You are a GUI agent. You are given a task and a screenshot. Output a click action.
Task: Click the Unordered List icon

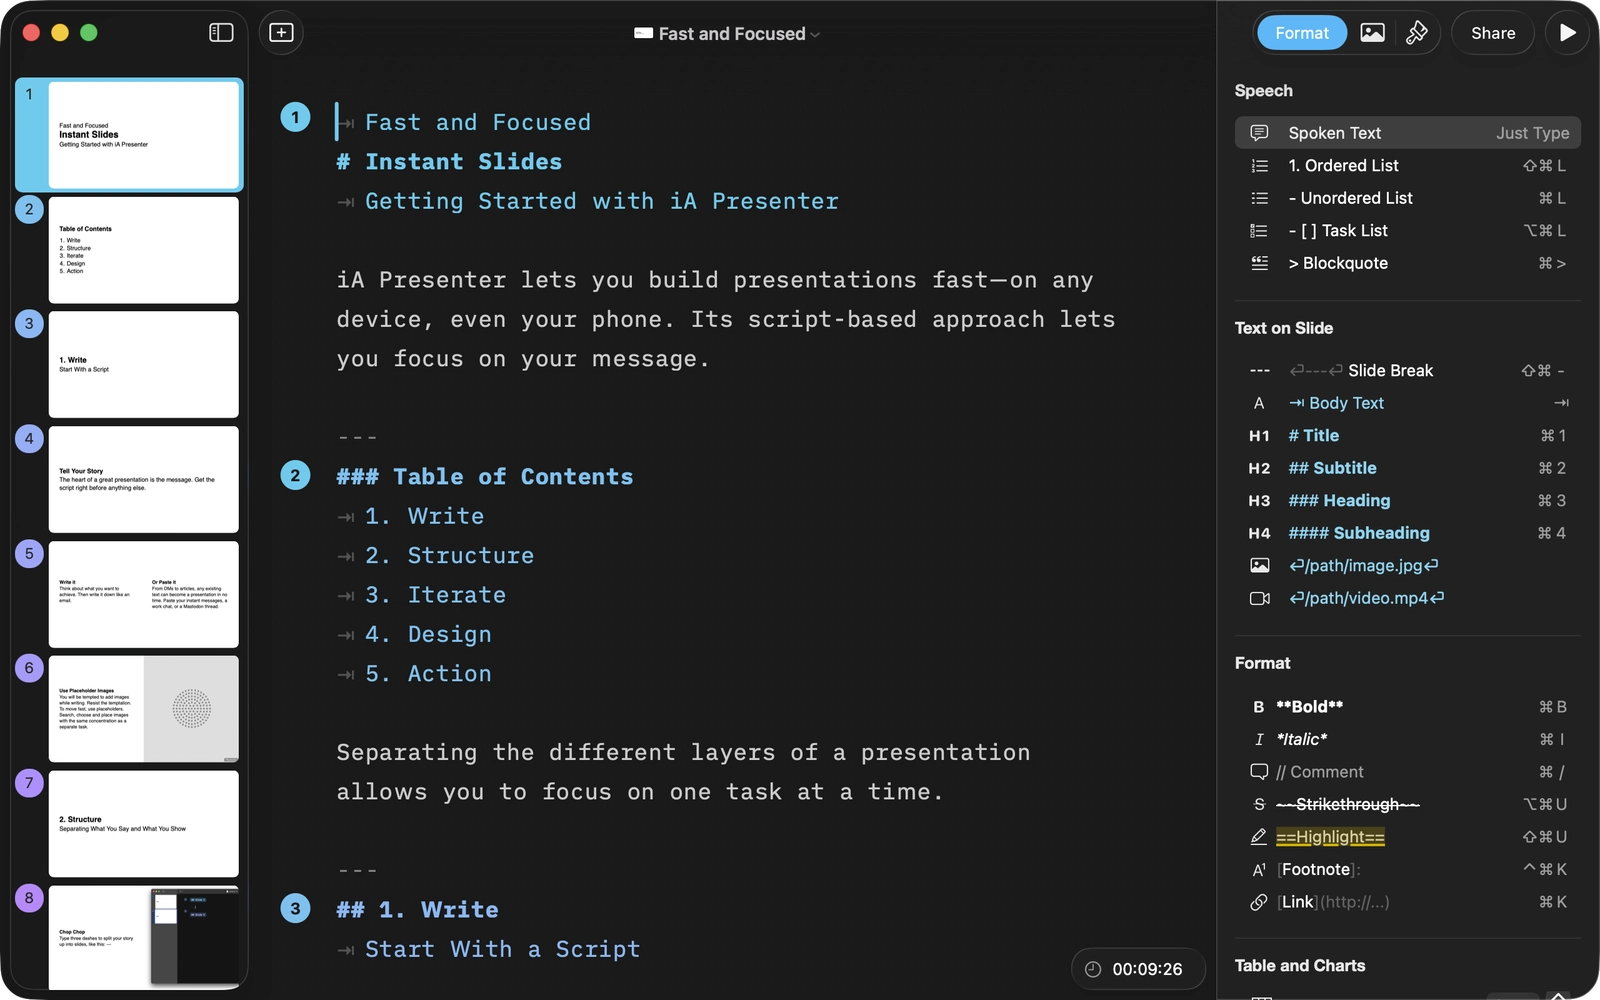click(1259, 198)
